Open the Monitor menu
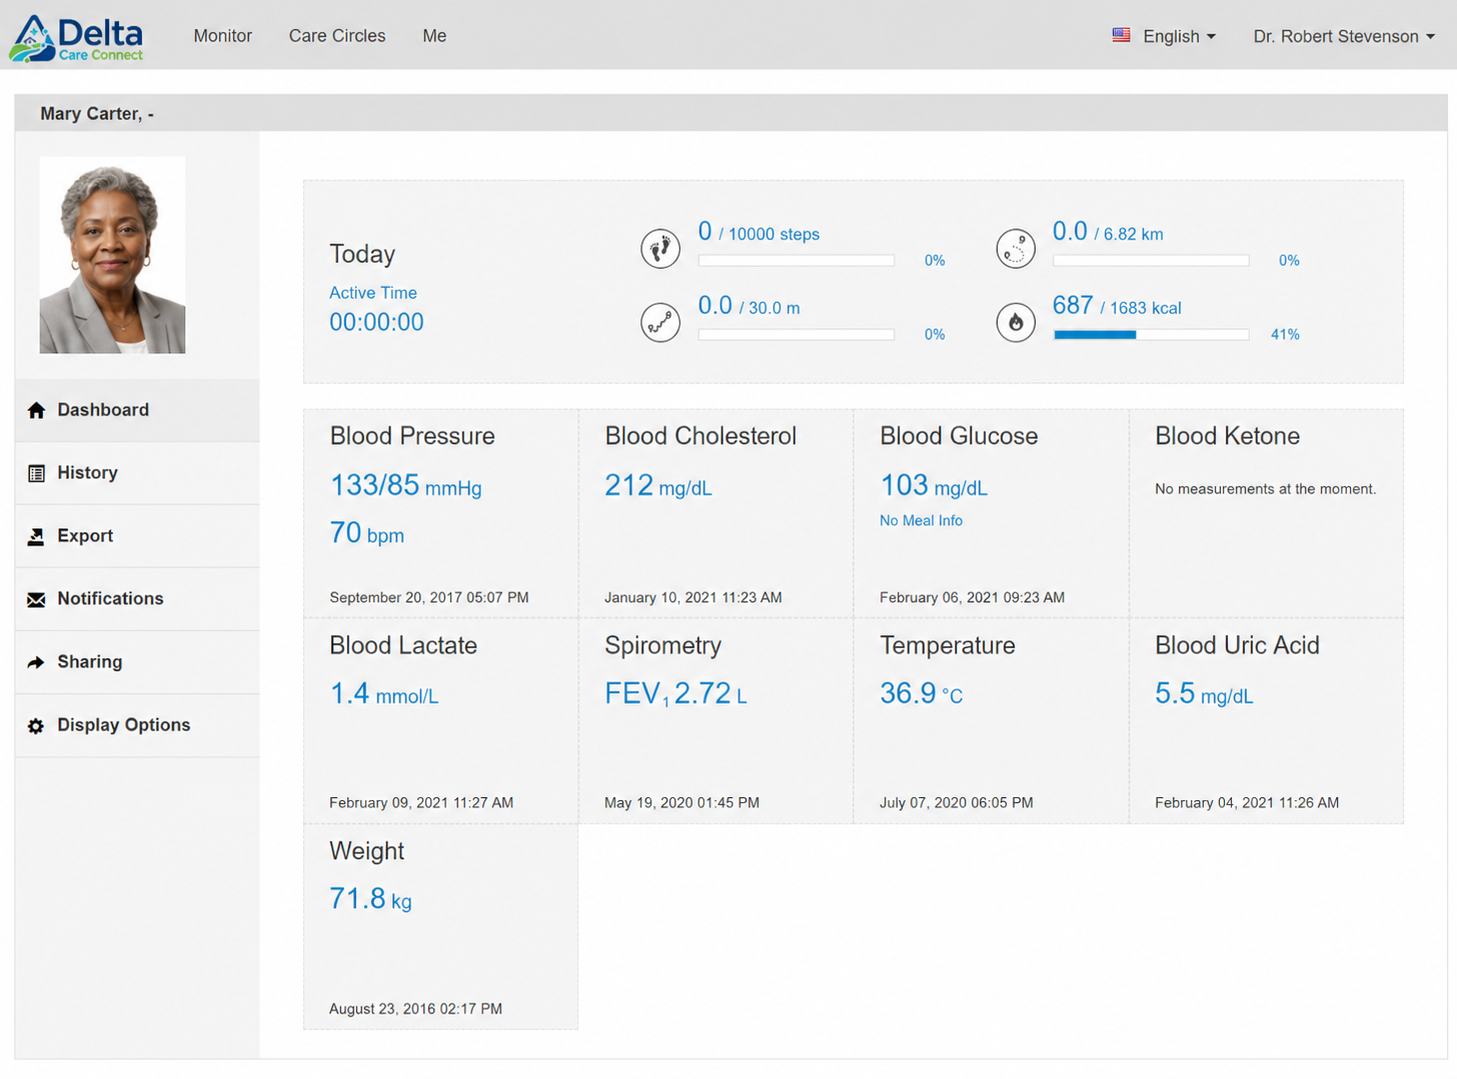 pyautogui.click(x=223, y=35)
